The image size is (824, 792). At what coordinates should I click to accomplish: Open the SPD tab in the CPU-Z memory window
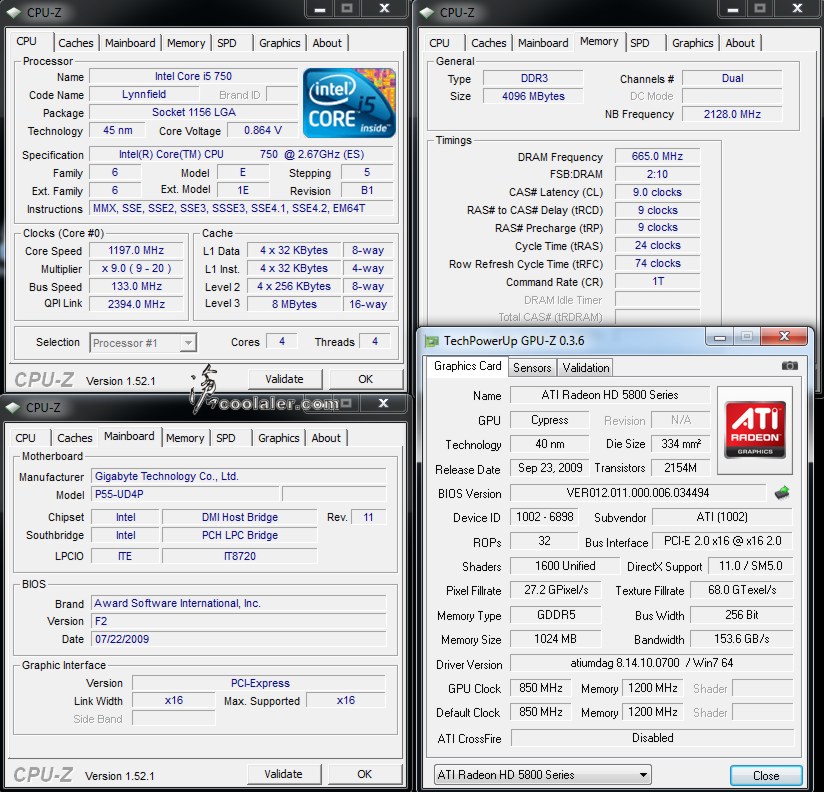point(640,43)
